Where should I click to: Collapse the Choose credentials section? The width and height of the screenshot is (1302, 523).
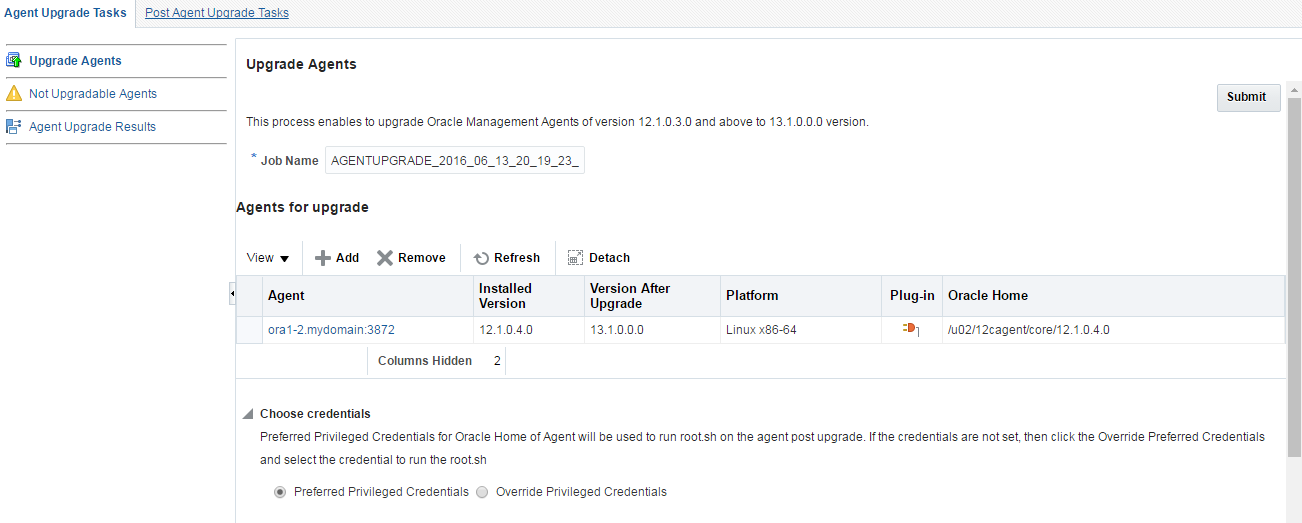[248, 414]
